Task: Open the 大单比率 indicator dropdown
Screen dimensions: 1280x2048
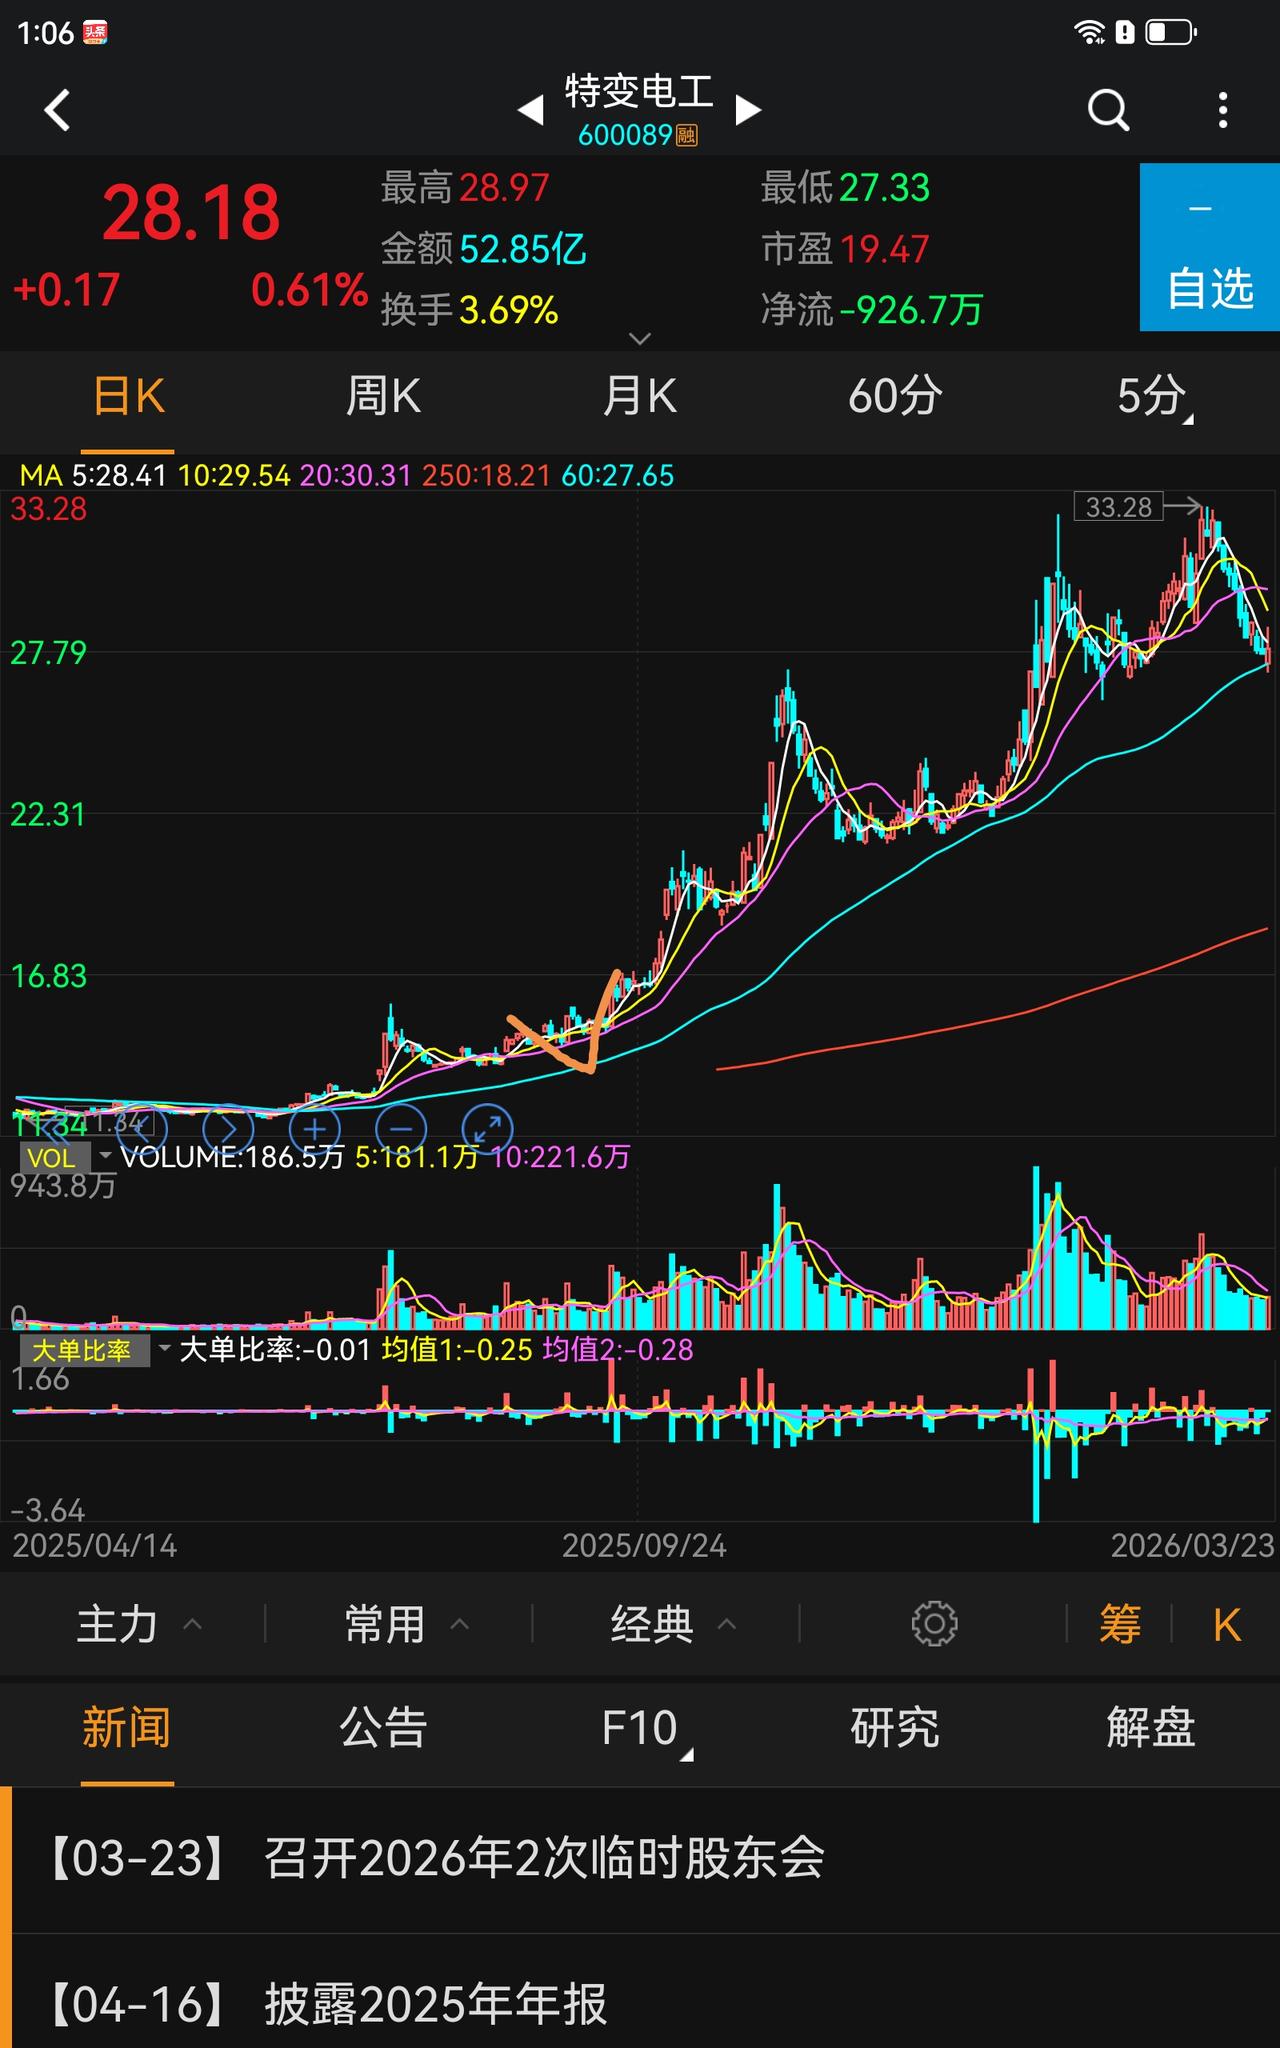Action: [x=96, y=1350]
